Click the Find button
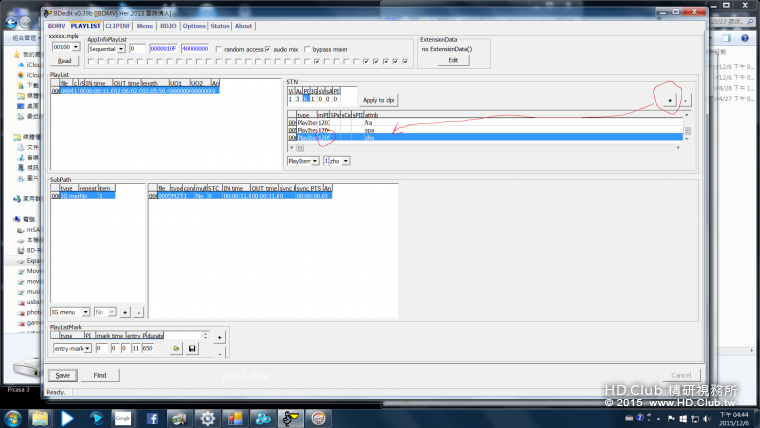The width and height of the screenshot is (760, 428). click(x=100, y=376)
